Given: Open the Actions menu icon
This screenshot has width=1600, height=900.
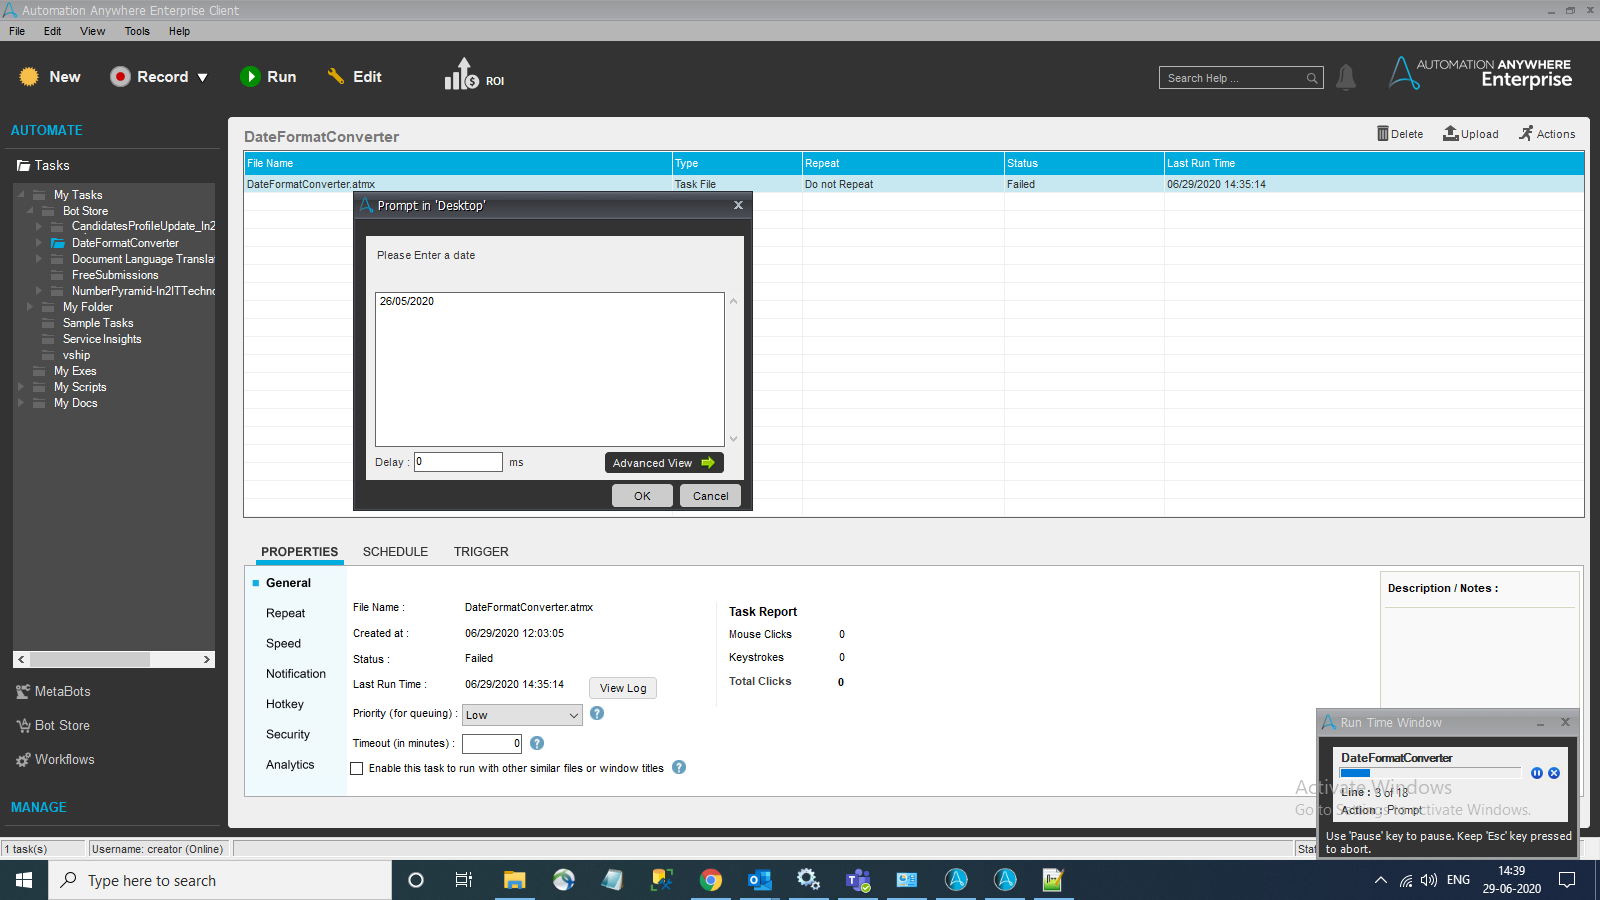Looking at the screenshot, I should (x=1526, y=134).
